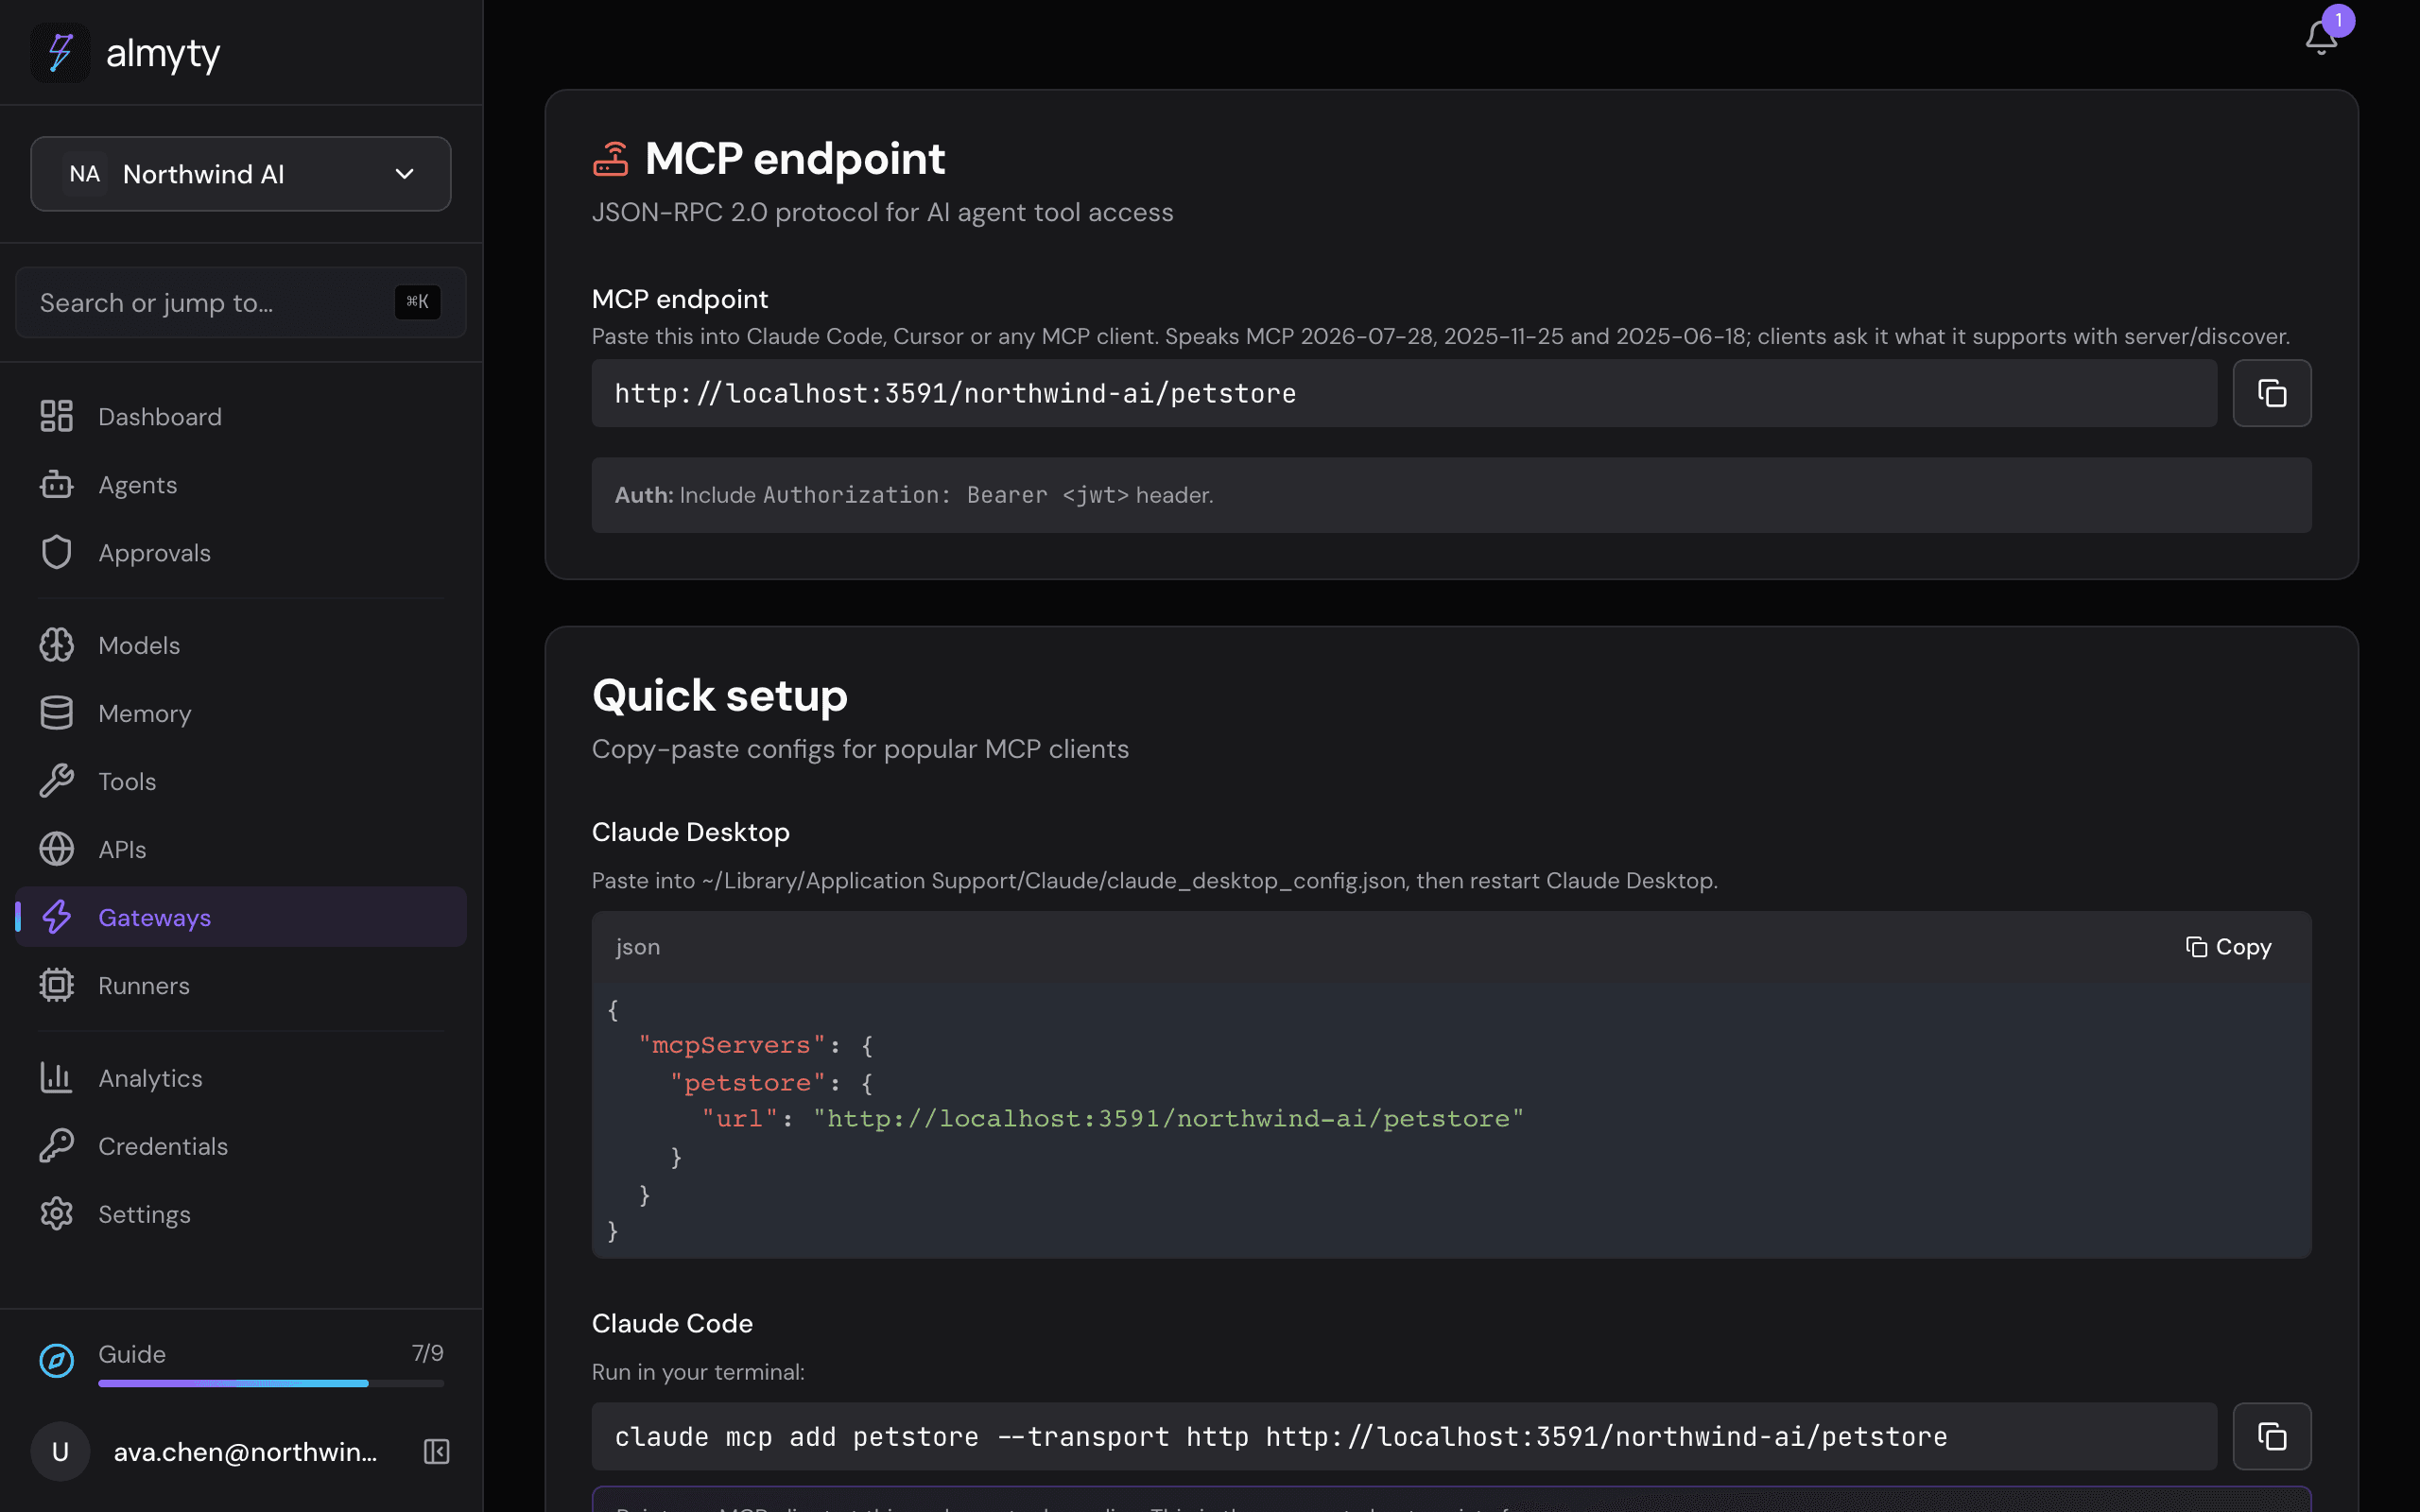Click the Models brain icon
The width and height of the screenshot is (2420, 1512).
click(x=56, y=645)
